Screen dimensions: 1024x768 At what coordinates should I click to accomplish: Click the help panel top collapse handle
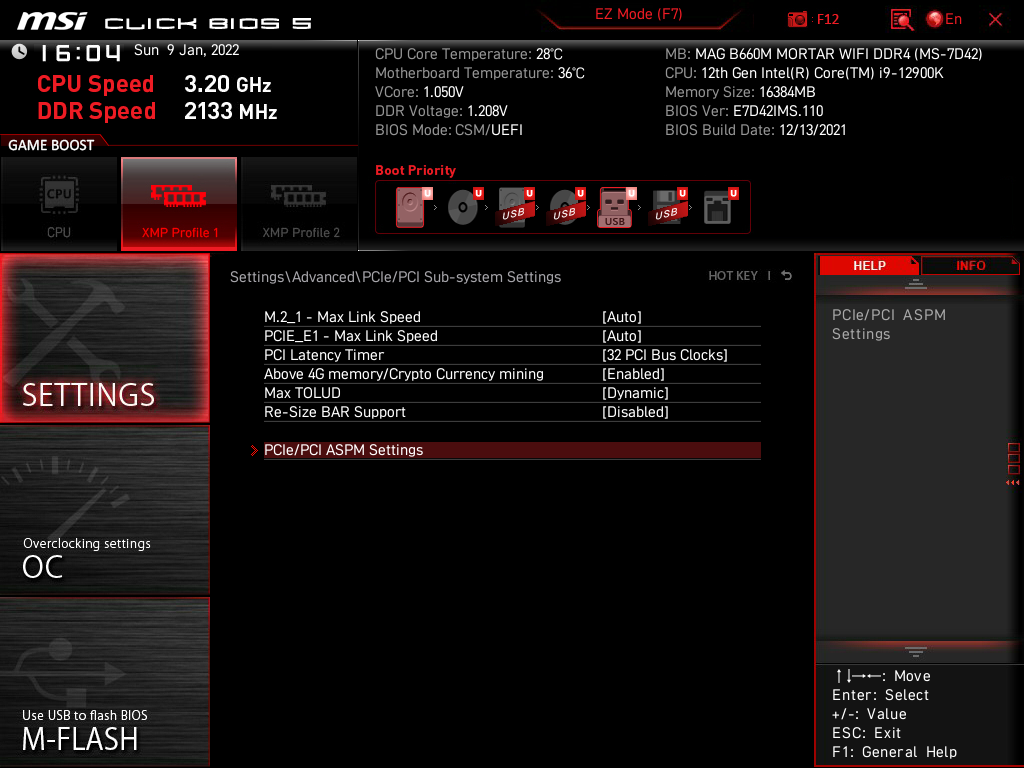tap(916, 284)
